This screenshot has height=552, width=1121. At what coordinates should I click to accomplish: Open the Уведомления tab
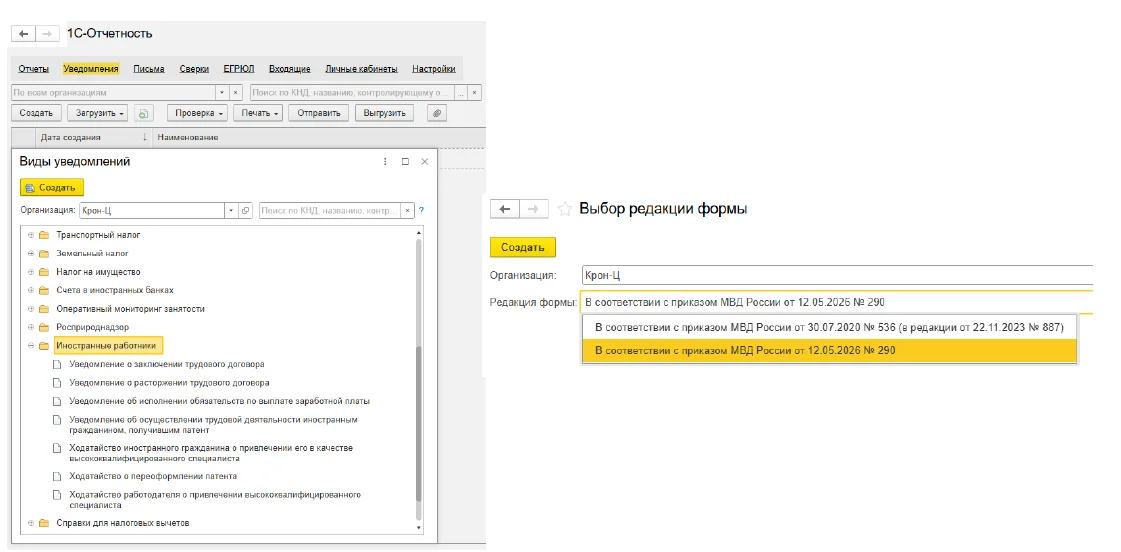tap(91, 69)
